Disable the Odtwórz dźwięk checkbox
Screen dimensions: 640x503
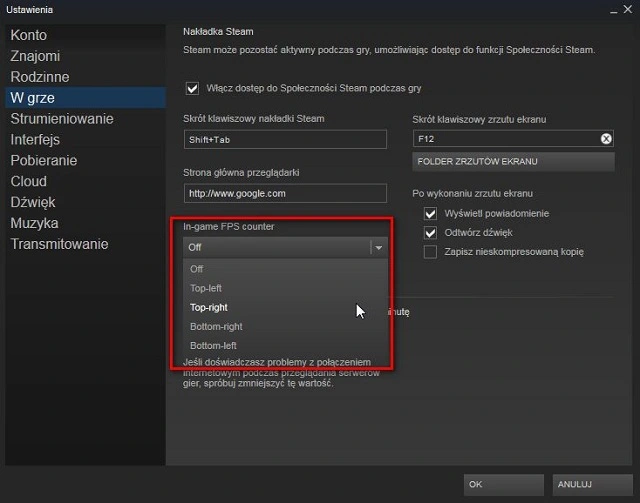click(431, 232)
